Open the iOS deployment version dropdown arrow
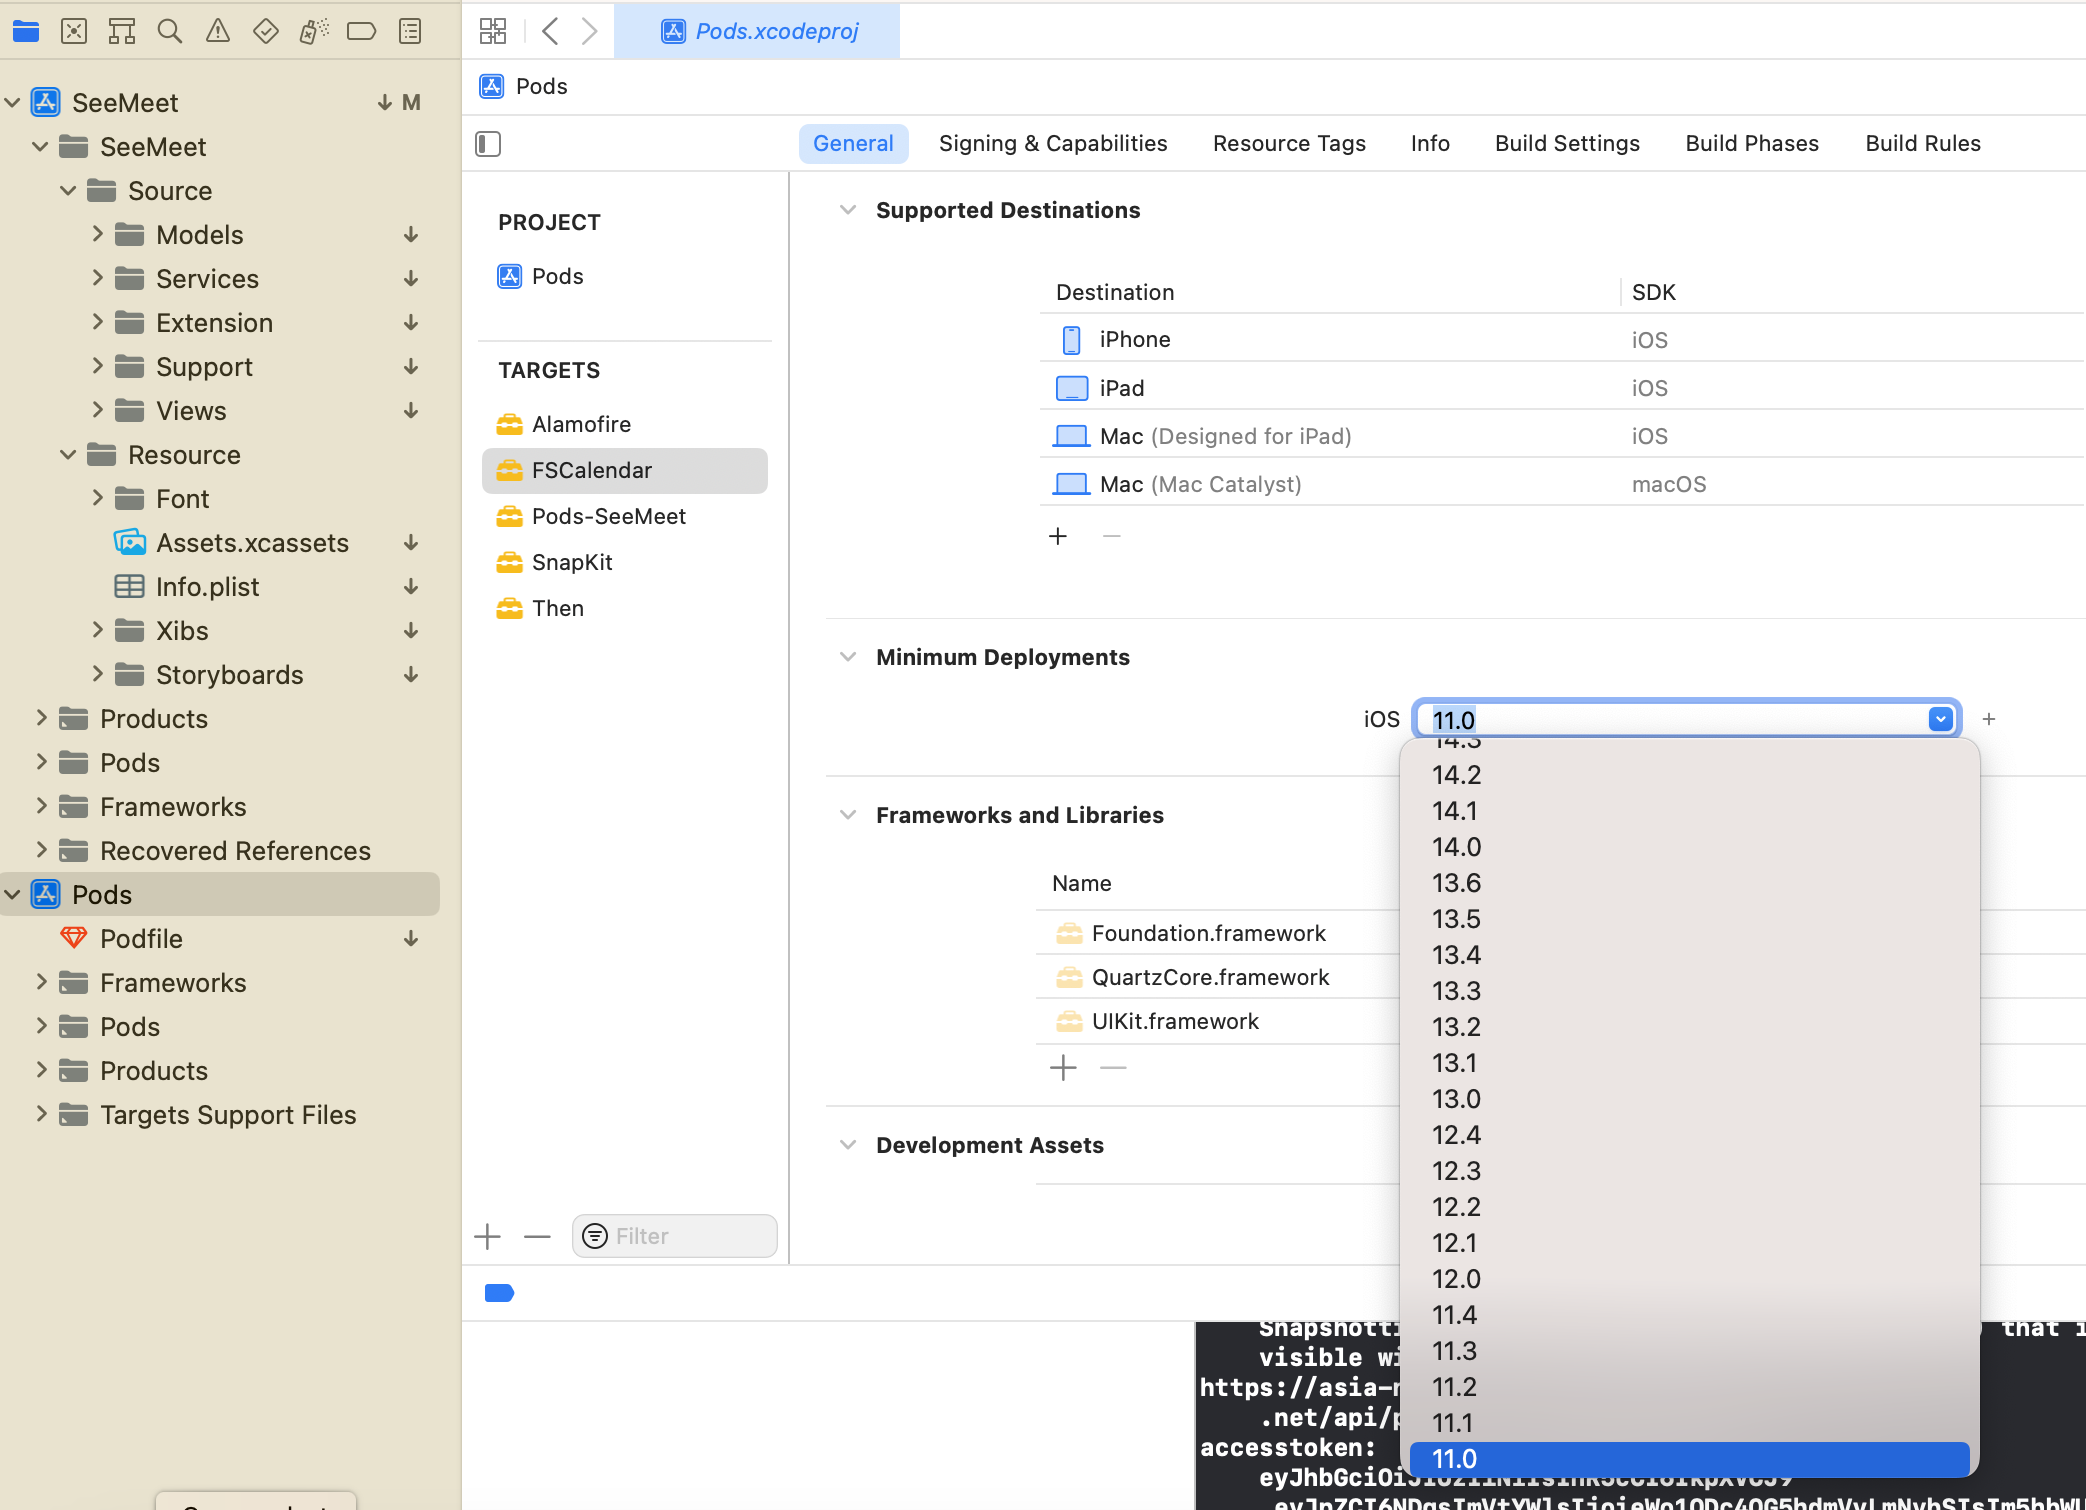The image size is (2086, 1510). coord(1940,719)
